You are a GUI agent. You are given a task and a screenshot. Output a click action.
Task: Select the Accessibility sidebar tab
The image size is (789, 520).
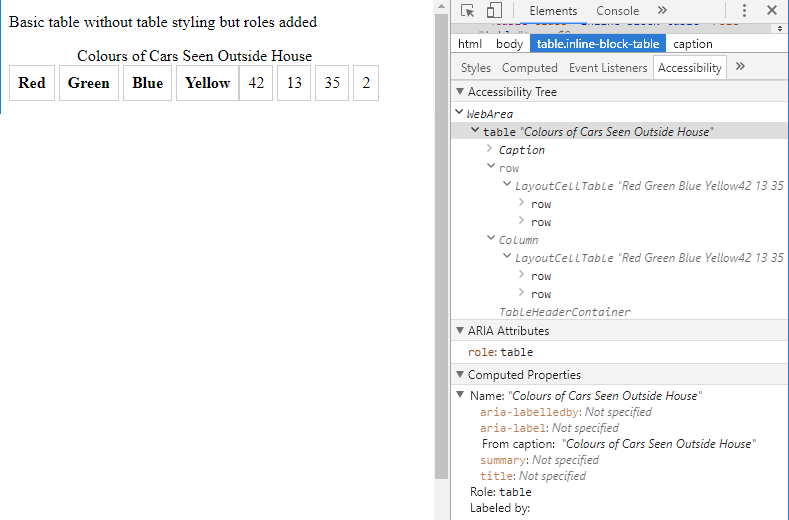pos(689,68)
